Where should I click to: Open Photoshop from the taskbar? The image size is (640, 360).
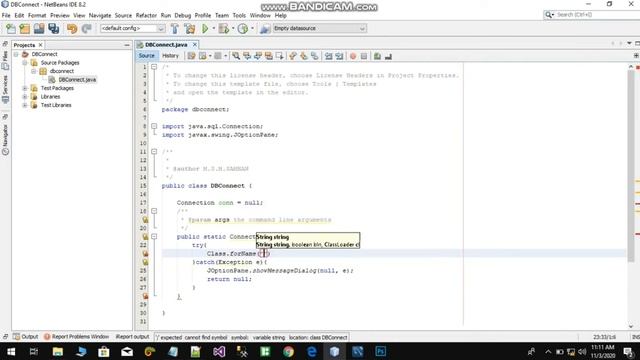tap(380, 351)
